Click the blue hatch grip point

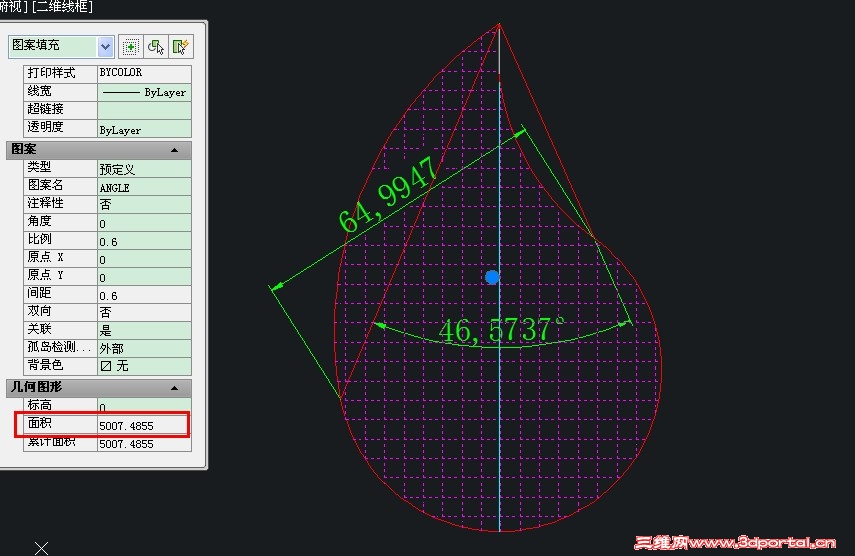pos(492,277)
